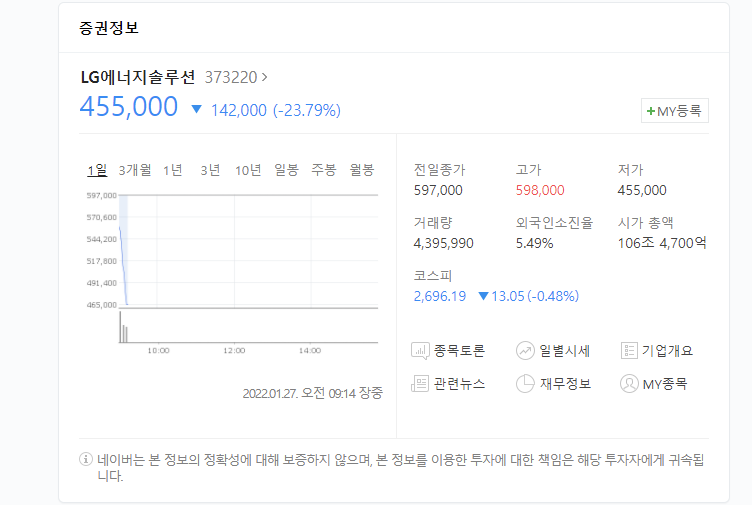752x505 pixels.
Task: Click the 일별시세 chart icon
Action: [526, 351]
